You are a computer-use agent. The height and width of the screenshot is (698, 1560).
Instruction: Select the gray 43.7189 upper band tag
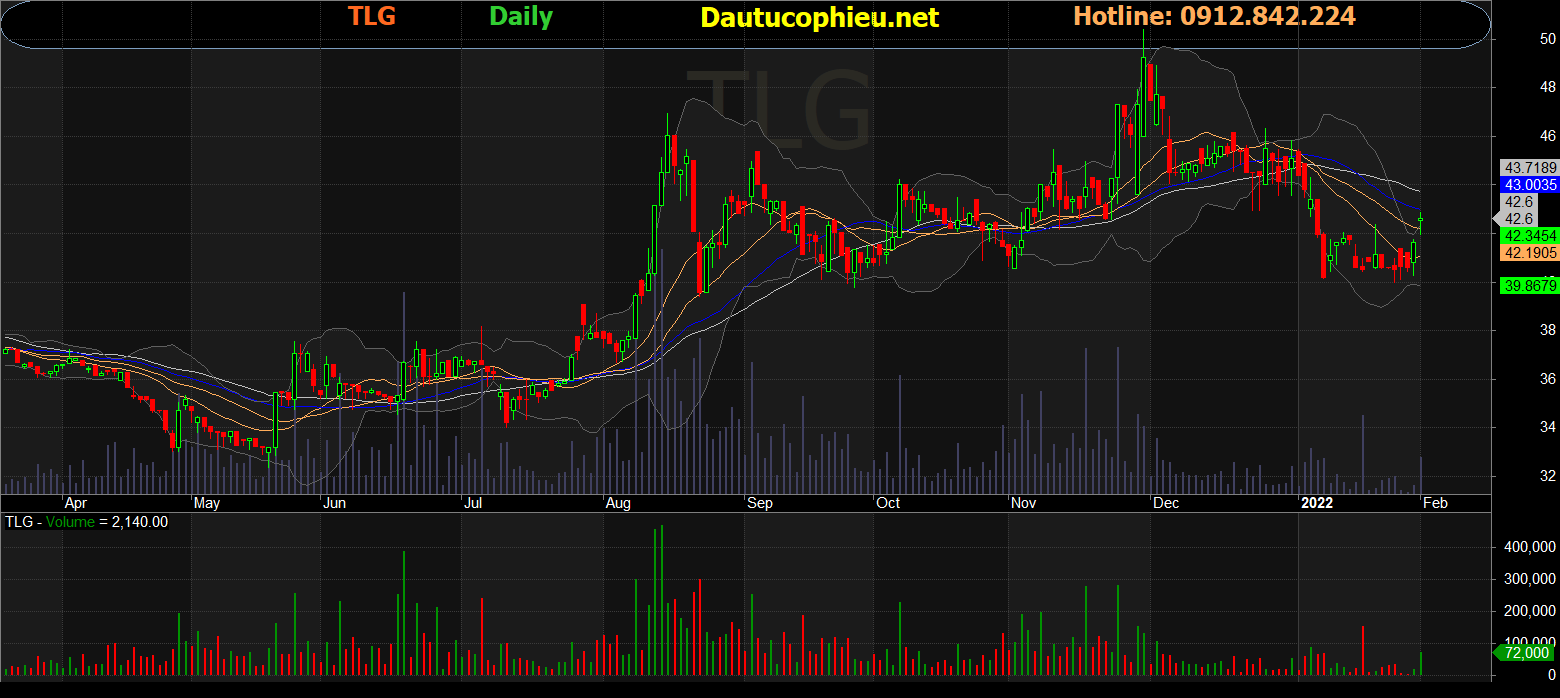tap(1529, 167)
